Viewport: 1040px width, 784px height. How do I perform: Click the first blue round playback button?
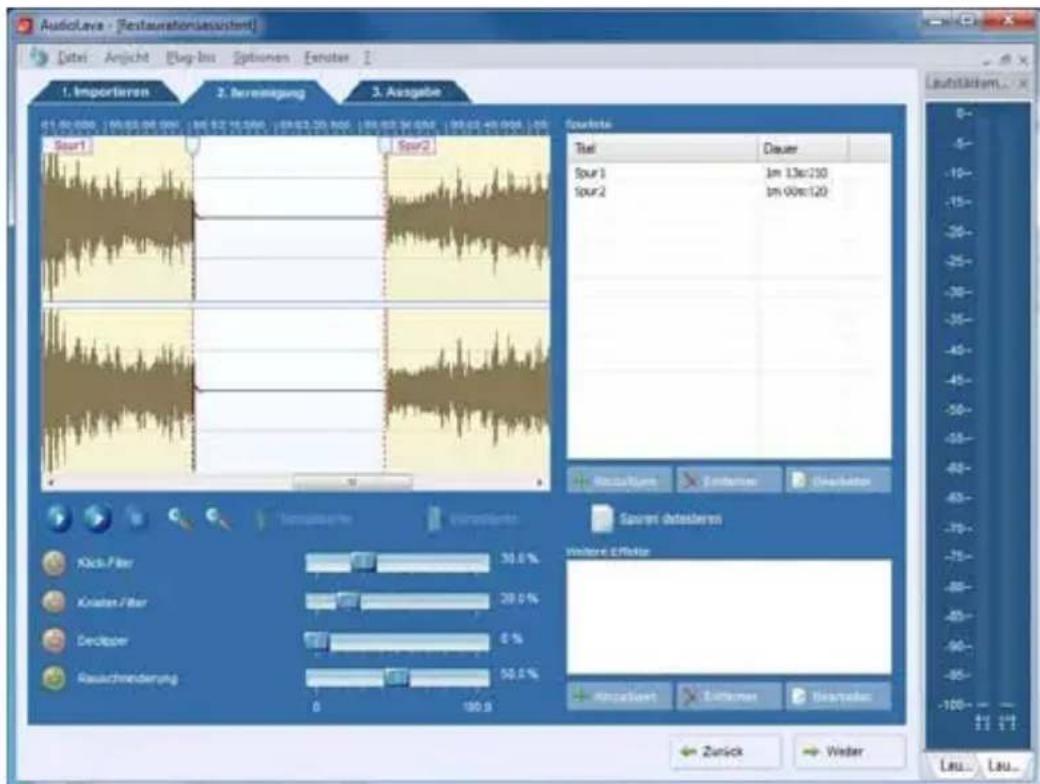(x=58, y=517)
